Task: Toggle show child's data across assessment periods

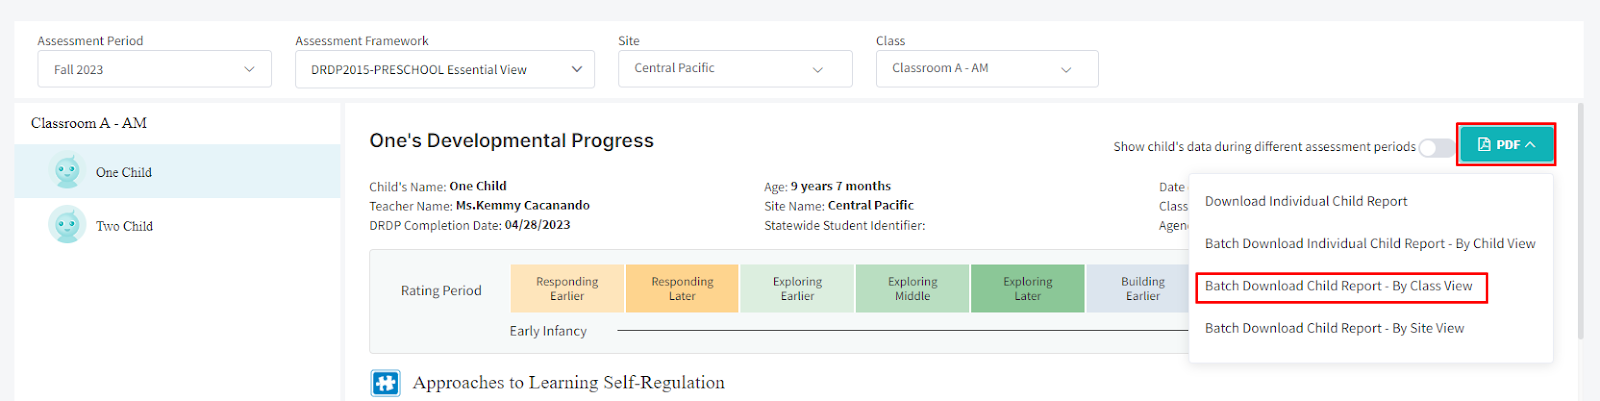Action: 1437,148
